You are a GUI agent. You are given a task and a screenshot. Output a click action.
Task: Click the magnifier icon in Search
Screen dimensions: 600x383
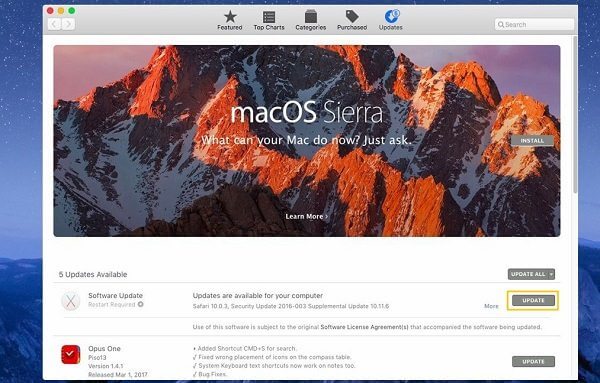point(501,24)
